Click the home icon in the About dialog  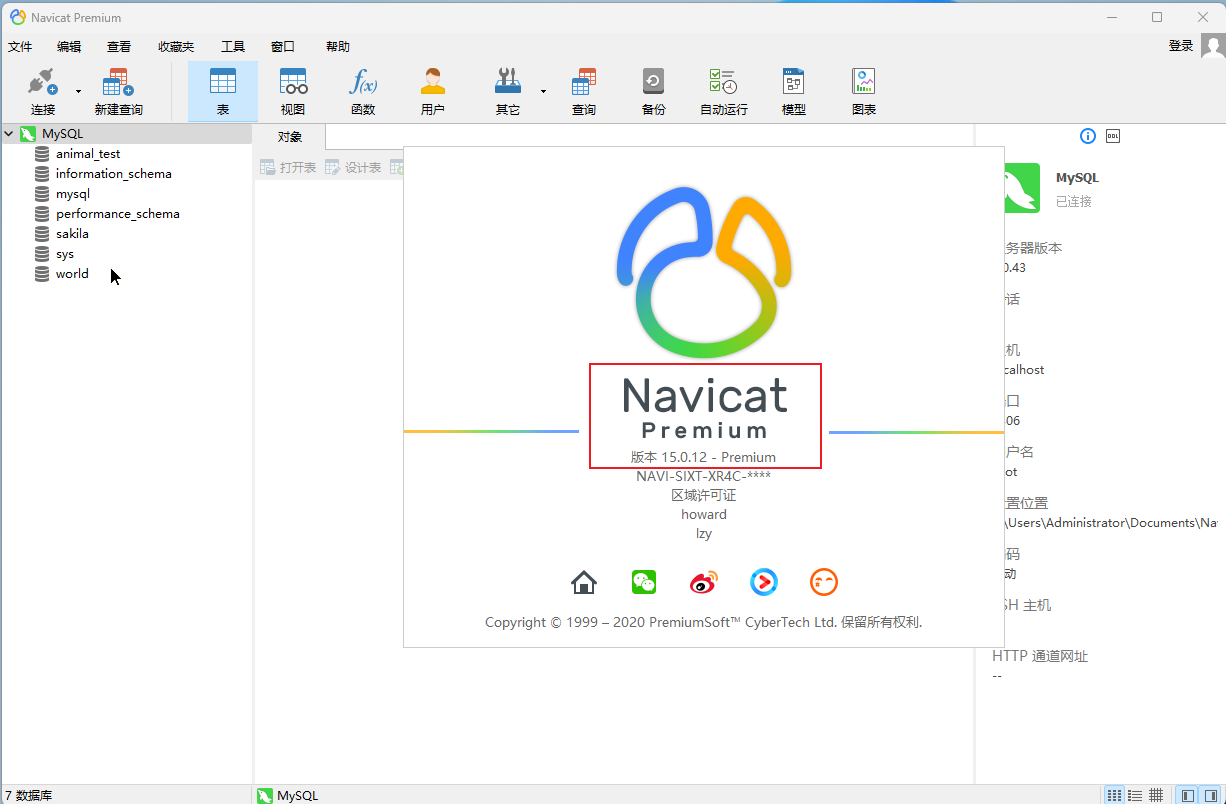click(x=584, y=582)
